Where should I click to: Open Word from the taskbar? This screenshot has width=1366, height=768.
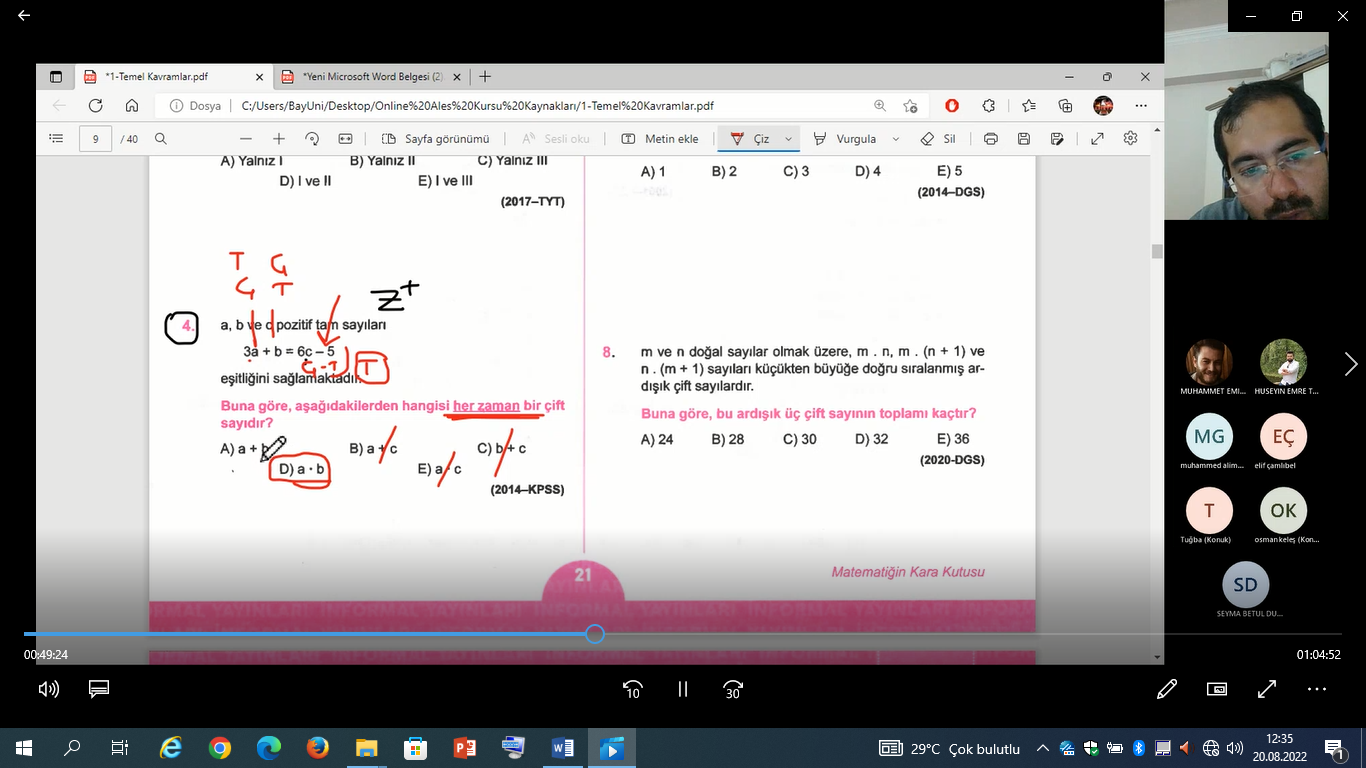(562, 748)
